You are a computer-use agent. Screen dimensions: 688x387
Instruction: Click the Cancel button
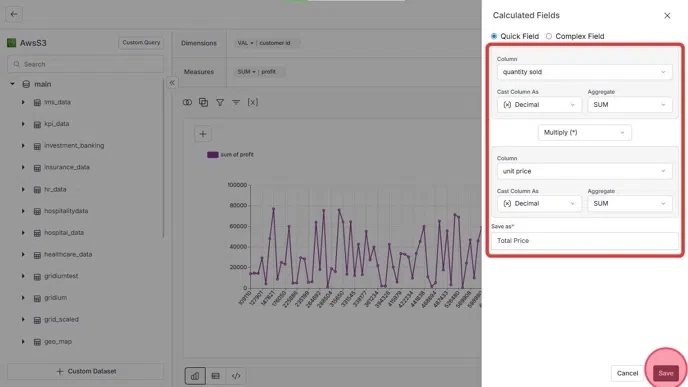[627, 373]
